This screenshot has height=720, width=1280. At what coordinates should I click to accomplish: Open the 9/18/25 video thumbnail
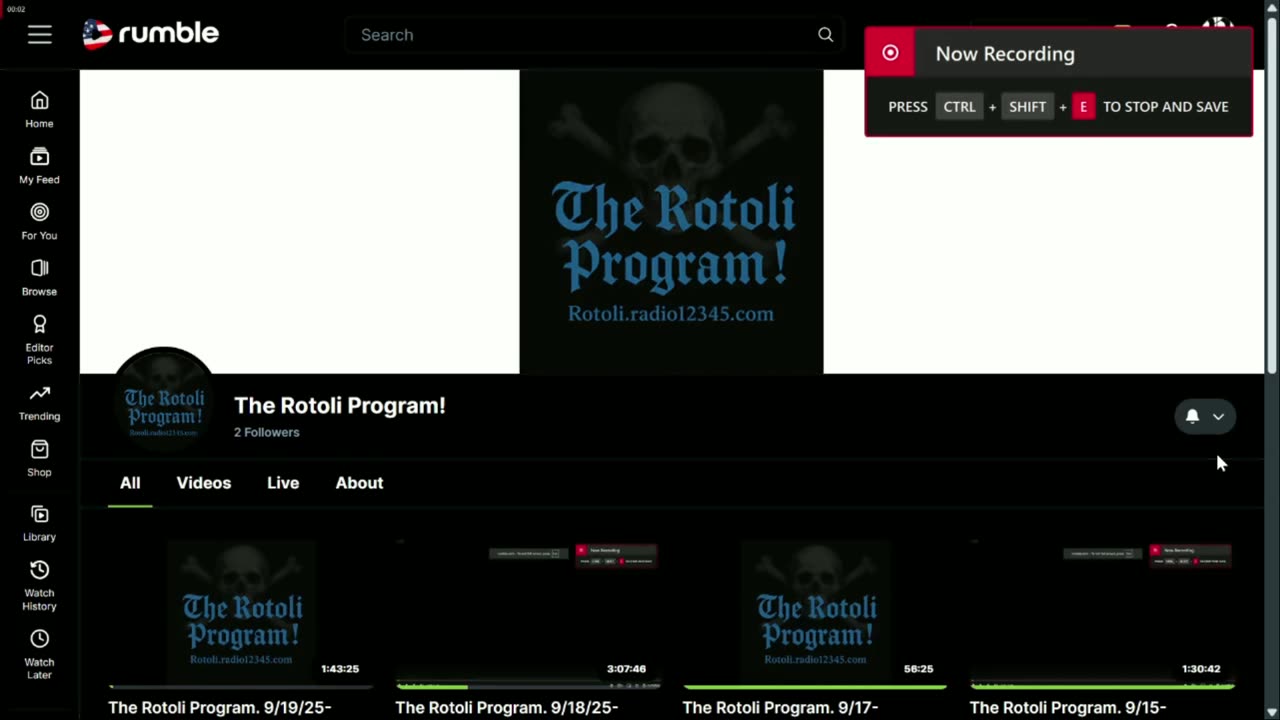coord(528,613)
